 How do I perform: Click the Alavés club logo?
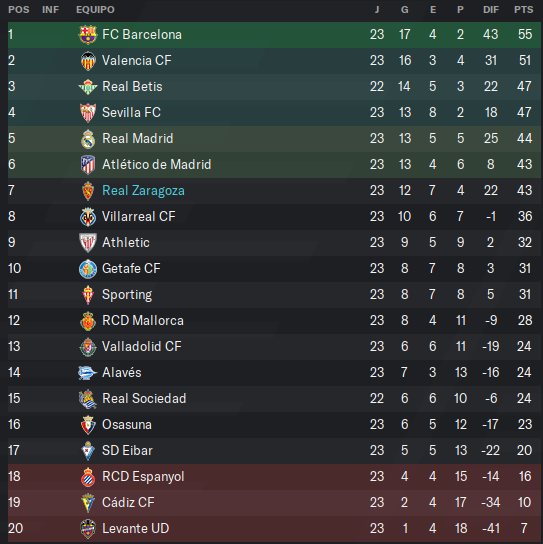pyautogui.click(x=87, y=373)
